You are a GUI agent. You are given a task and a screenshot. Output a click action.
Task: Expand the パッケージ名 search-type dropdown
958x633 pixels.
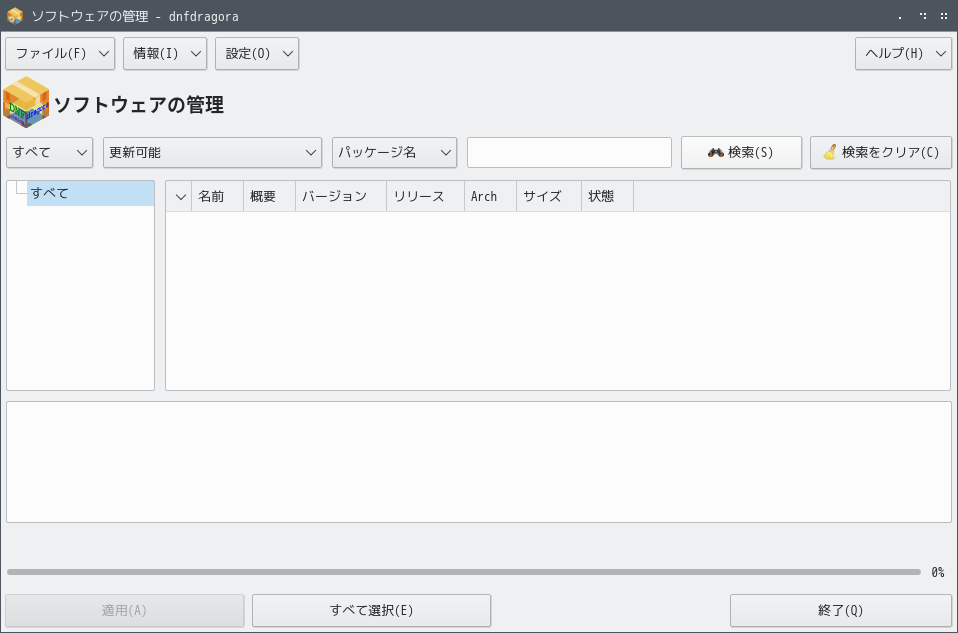pyautogui.click(x=394, y=152)
